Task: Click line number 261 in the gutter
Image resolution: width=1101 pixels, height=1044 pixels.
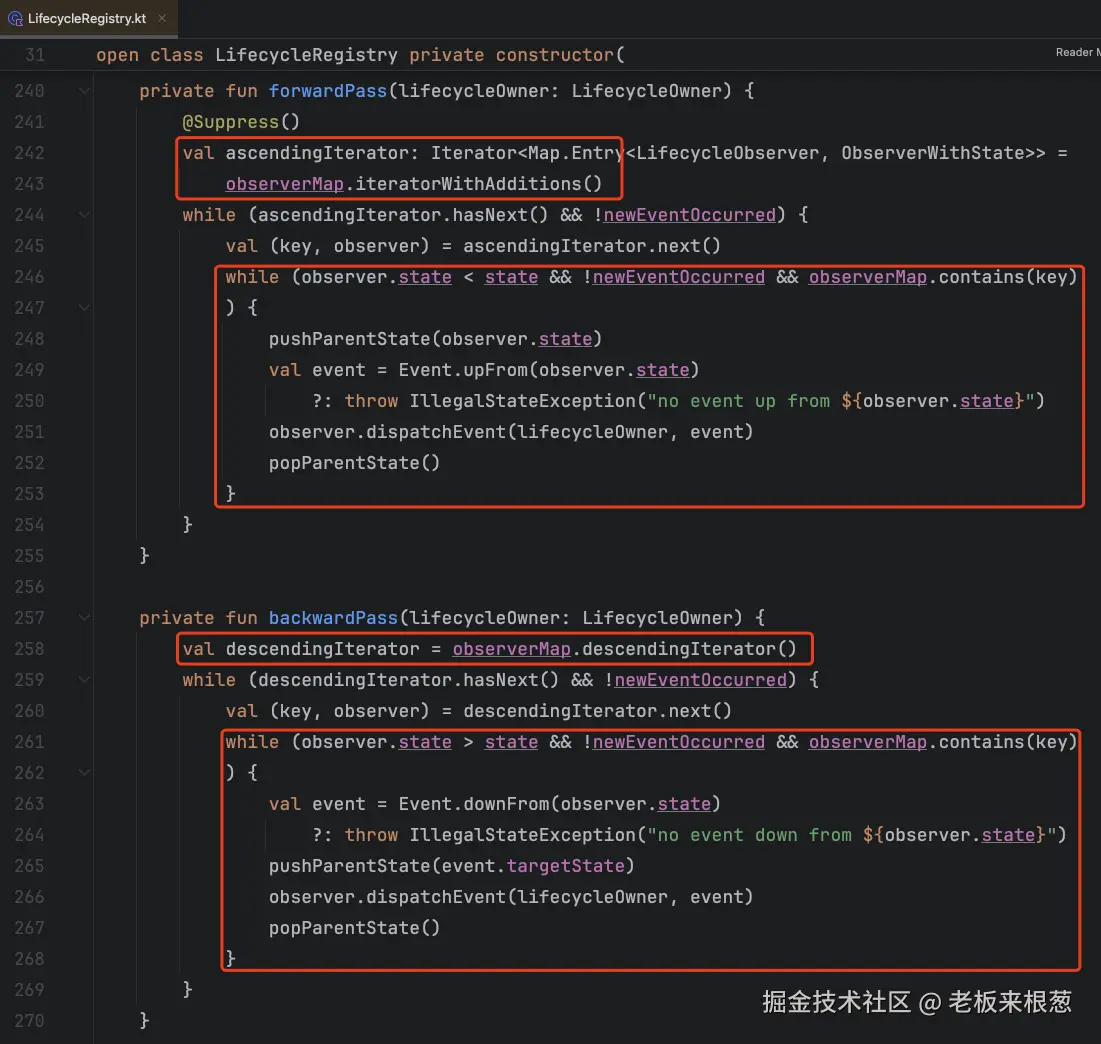Action: [x=29, y=741]
